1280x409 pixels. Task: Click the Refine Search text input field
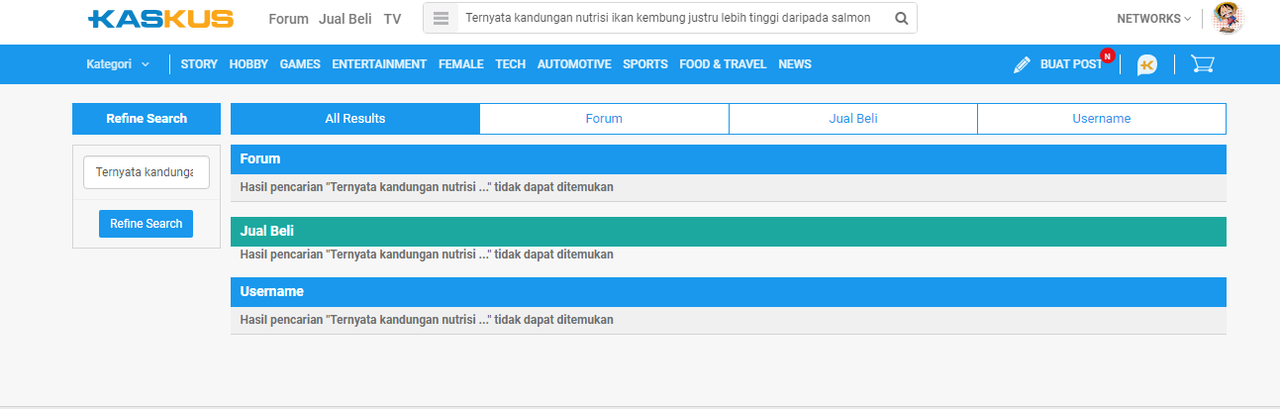click(146, 172)
